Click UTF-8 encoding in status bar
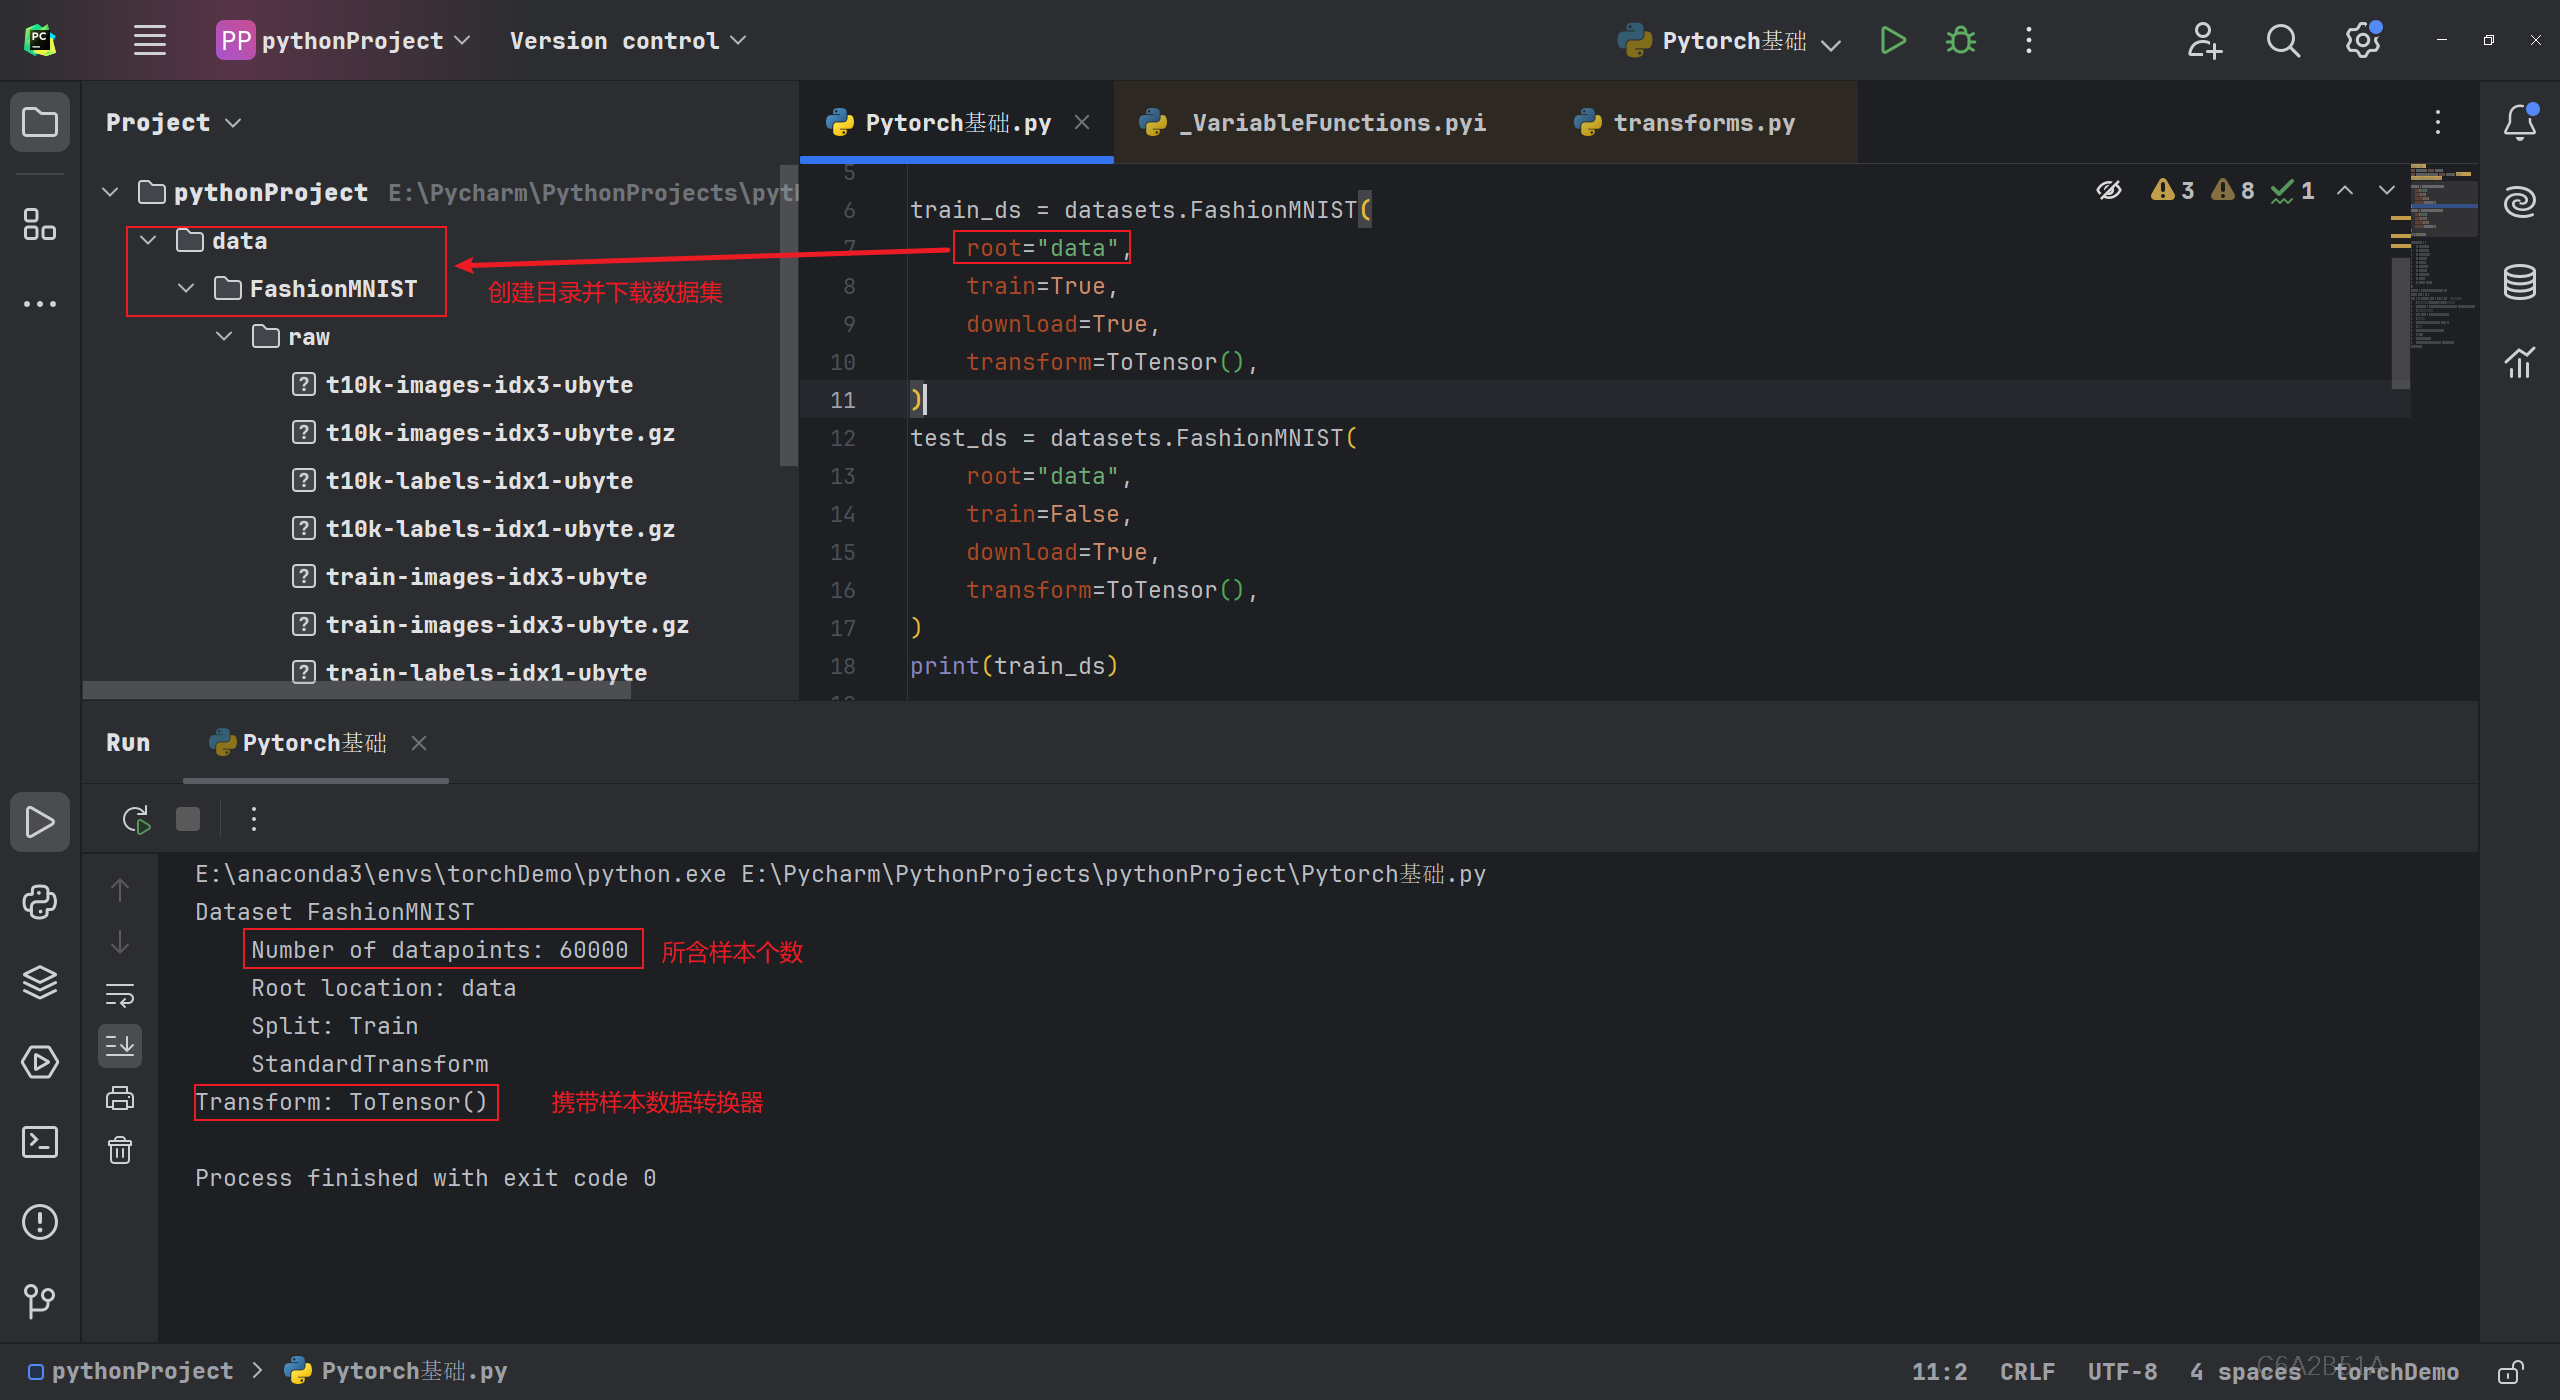 tap(2122, 1372)
